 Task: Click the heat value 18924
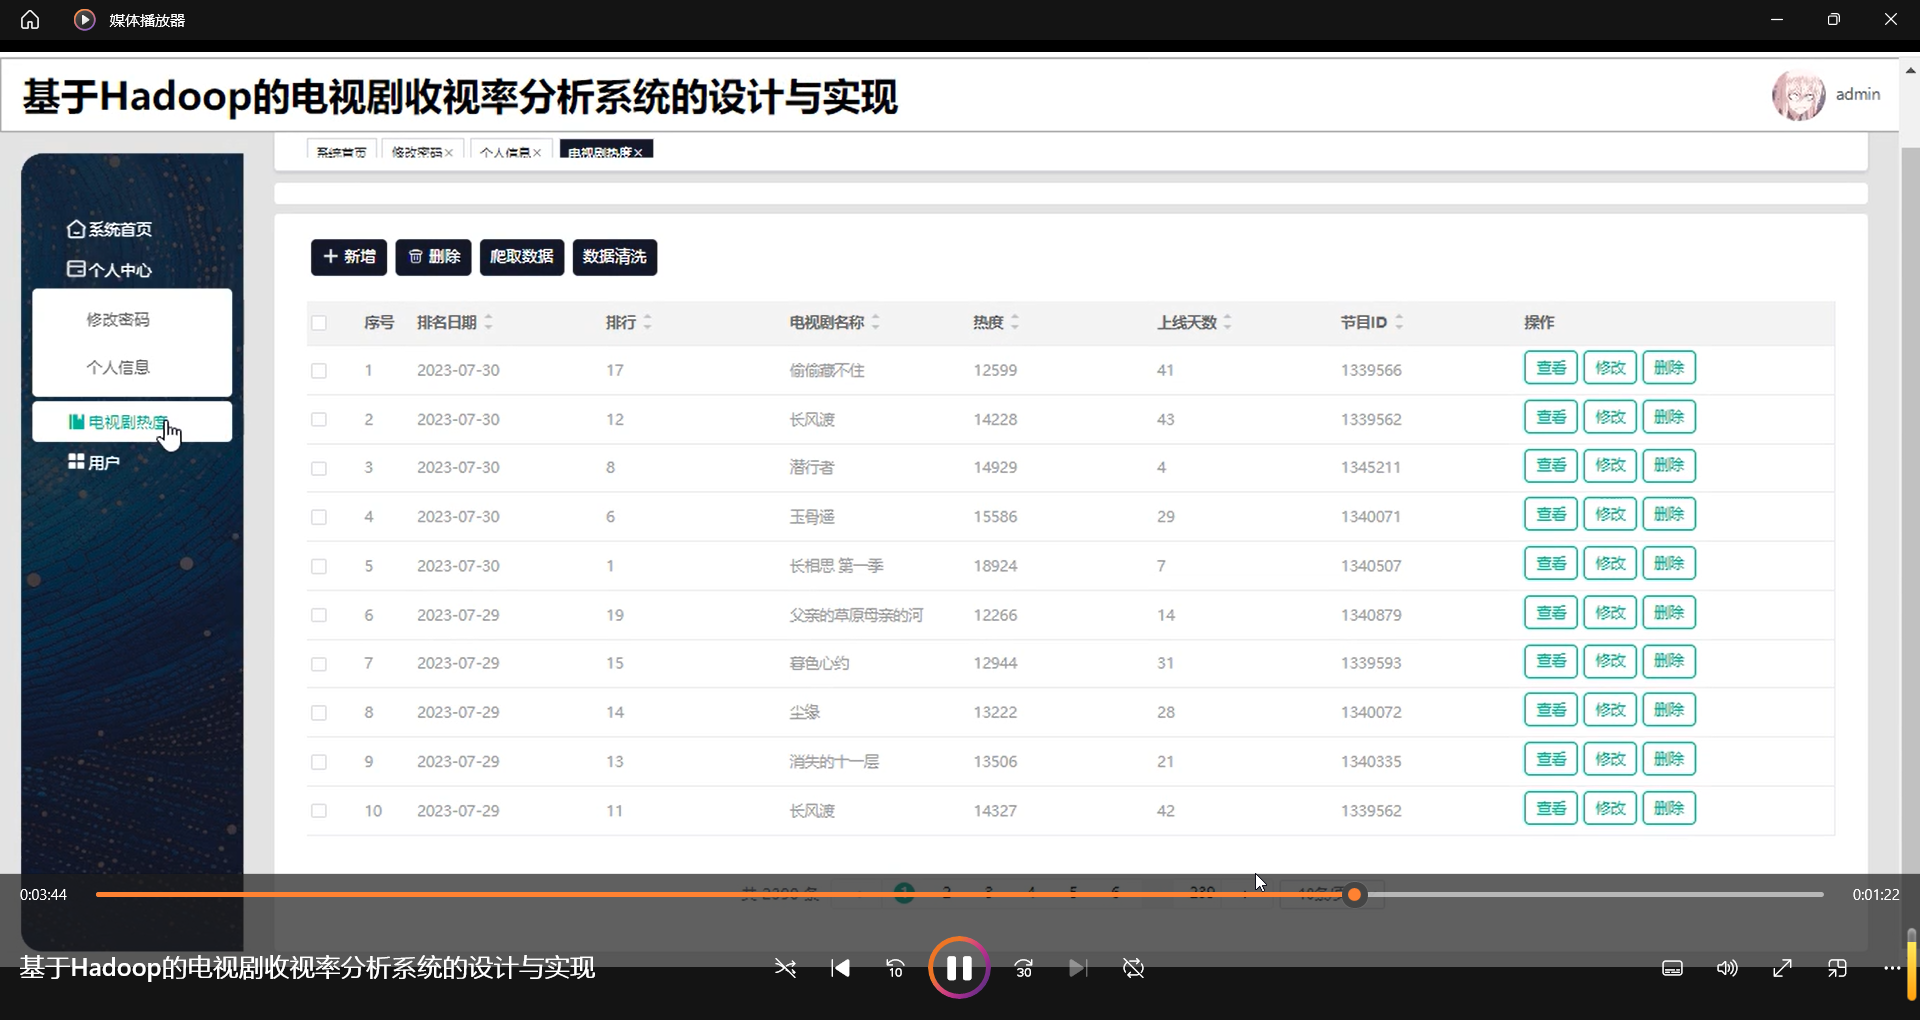[x=995, y=566]
